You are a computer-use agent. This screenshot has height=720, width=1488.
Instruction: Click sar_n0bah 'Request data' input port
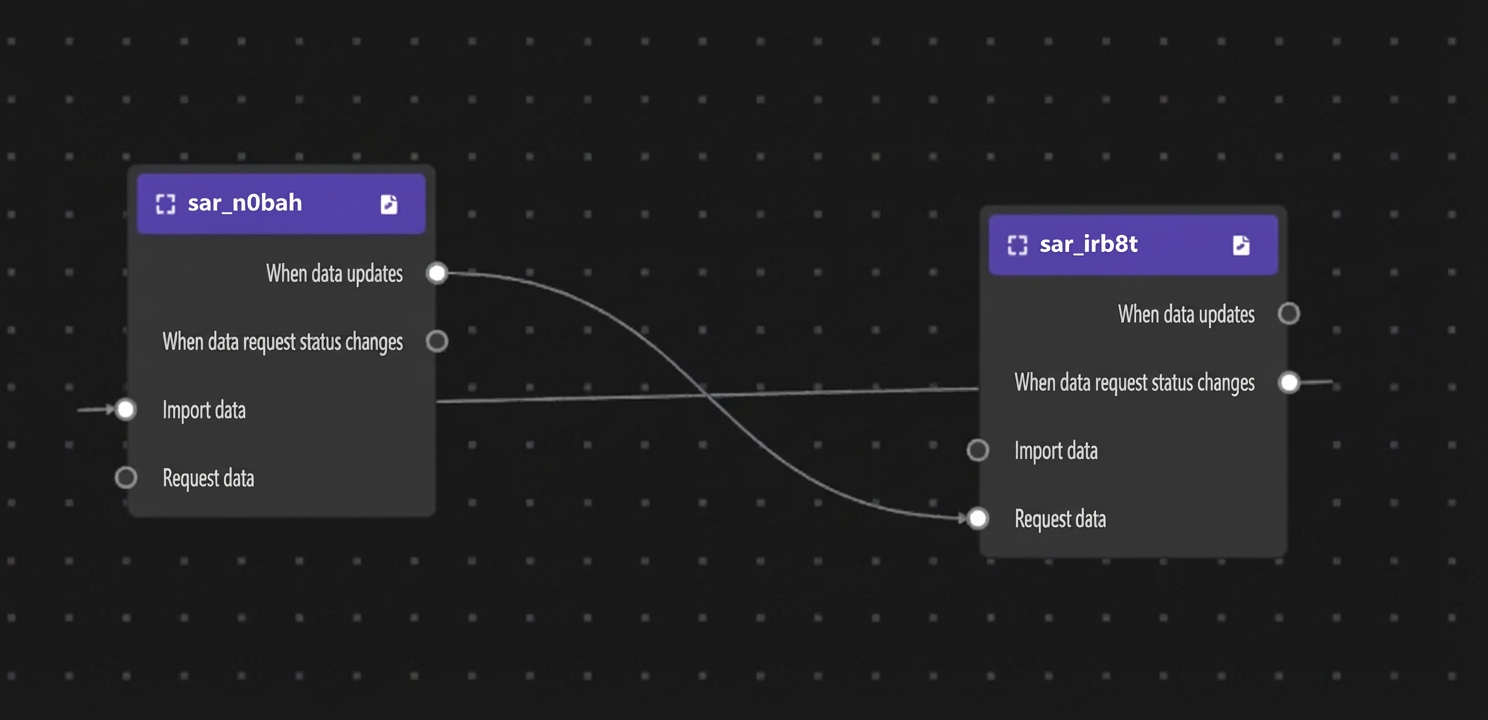(x=125, y=477)
